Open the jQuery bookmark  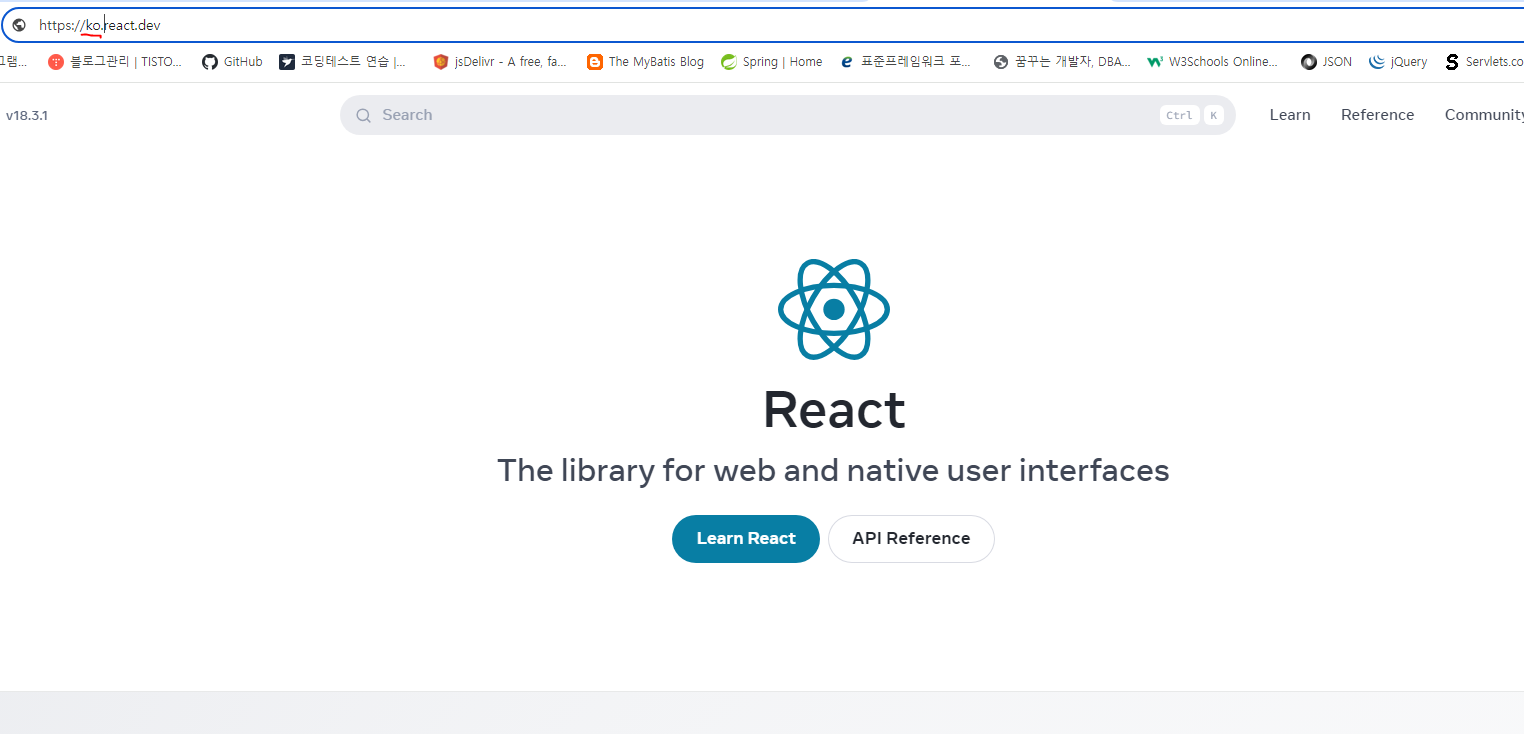(x=1398, y=62)
